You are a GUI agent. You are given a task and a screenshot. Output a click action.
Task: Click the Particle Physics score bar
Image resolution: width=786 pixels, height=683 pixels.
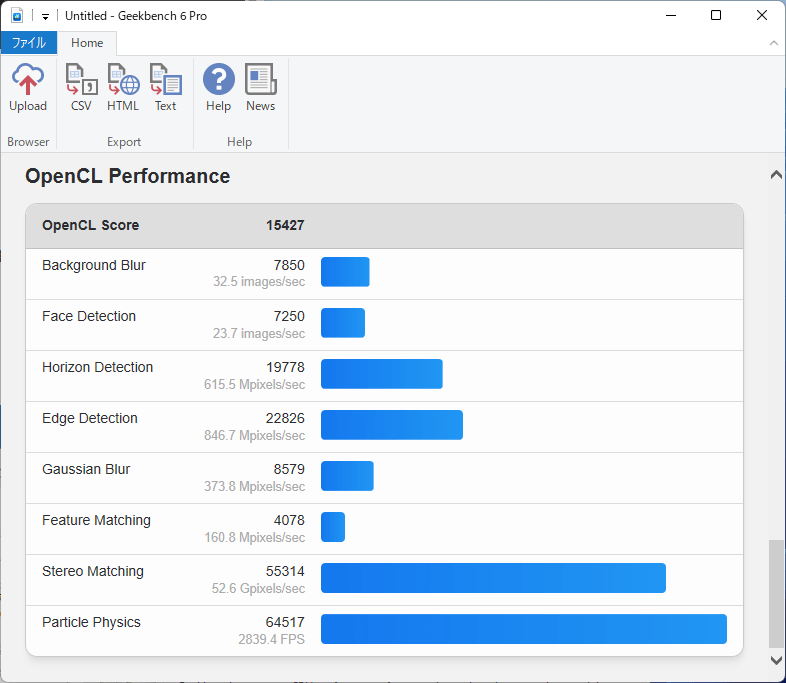[523, 629]
